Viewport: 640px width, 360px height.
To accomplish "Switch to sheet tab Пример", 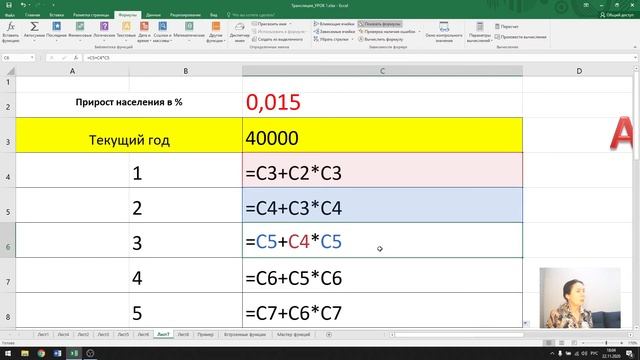I will [x=205, y=334].
